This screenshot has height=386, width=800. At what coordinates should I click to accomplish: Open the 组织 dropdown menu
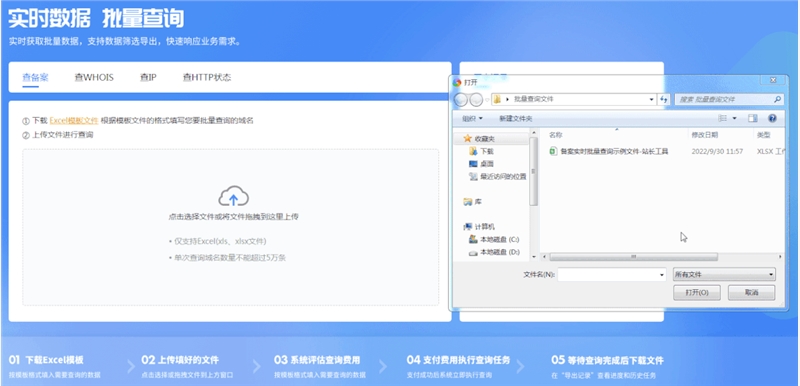point(472,118)
